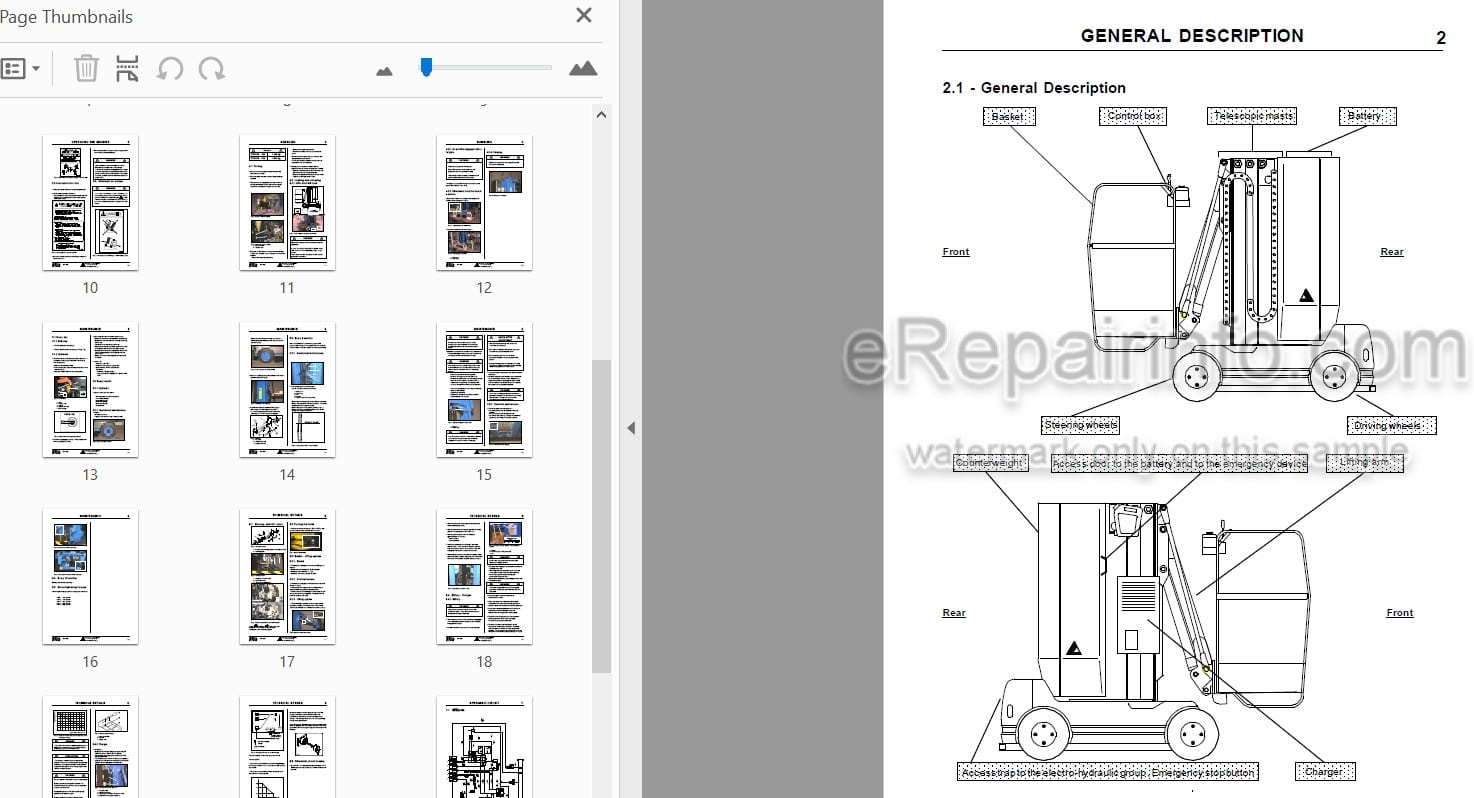Click the 'Lifting arm' label
This screenshot has width=1474, height=798.
pos(1365,463)
